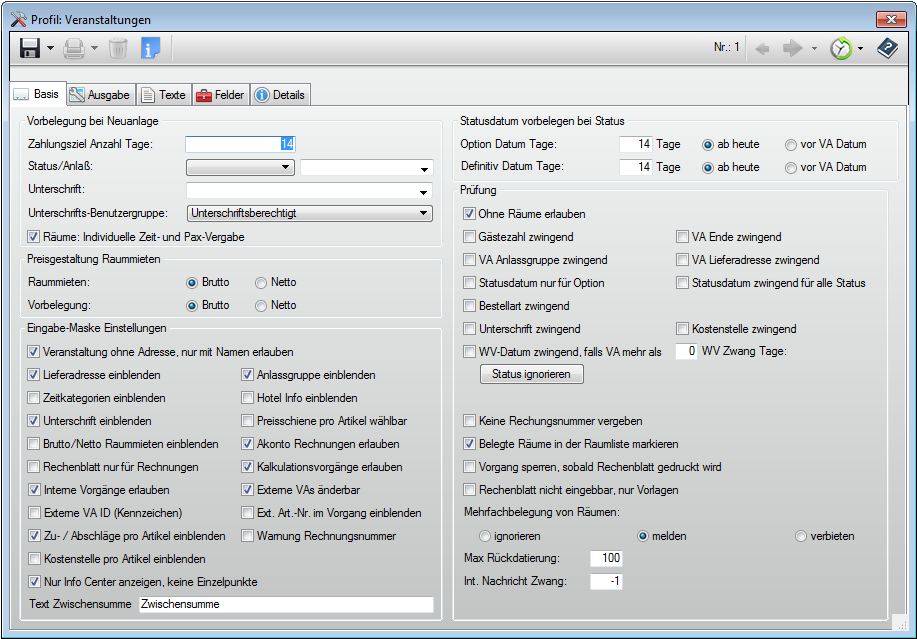Click the blue Info icon in toolbar
This screenshot has width=917, height=639.
coord(150,48)
